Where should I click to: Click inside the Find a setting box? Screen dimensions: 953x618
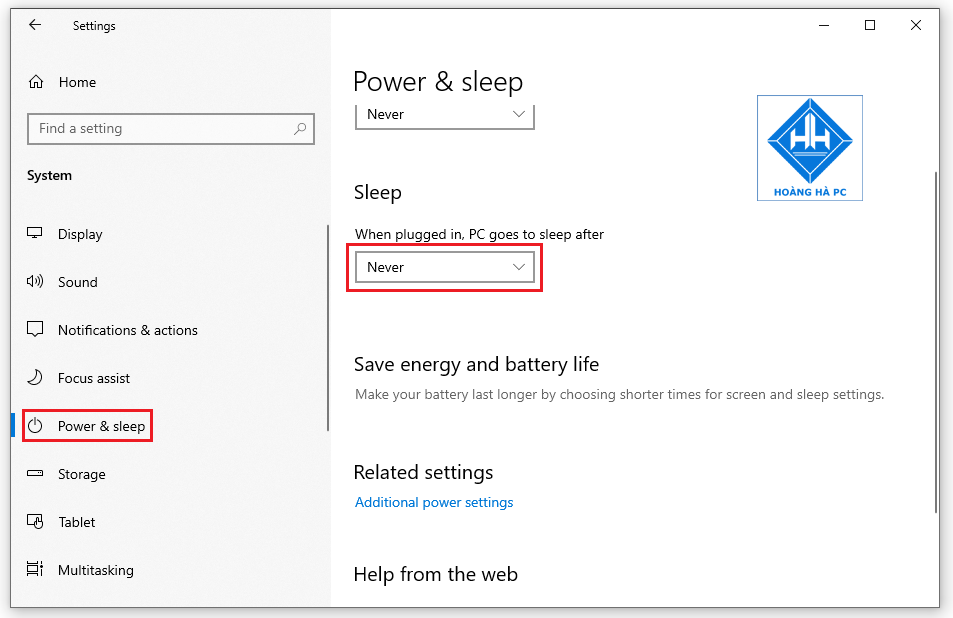pos(170,128)
